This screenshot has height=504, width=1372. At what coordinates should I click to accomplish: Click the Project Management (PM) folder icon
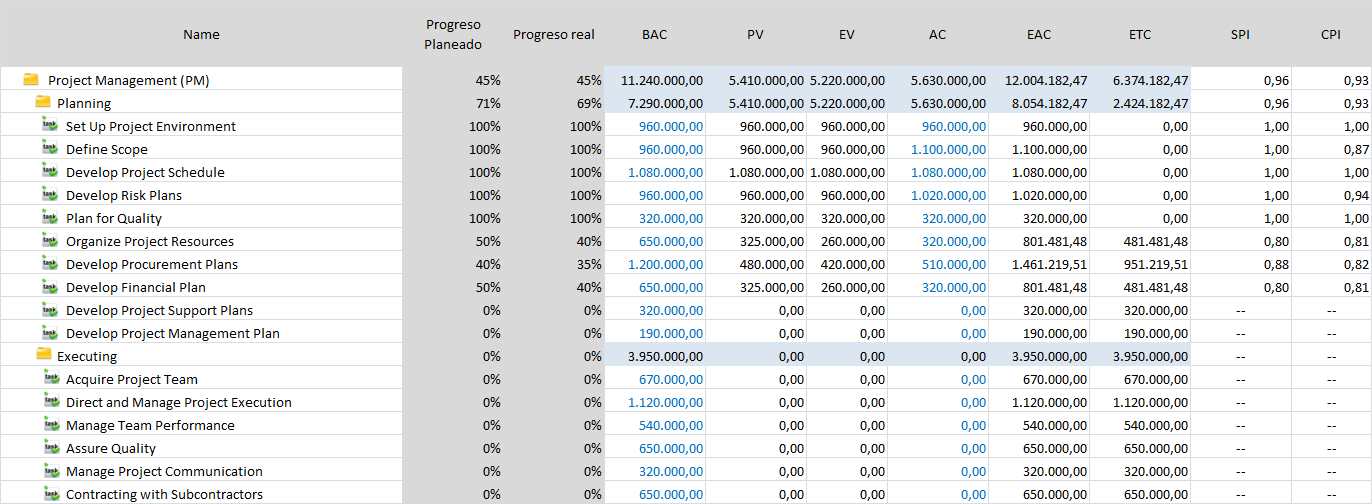(x=30, y=80)
